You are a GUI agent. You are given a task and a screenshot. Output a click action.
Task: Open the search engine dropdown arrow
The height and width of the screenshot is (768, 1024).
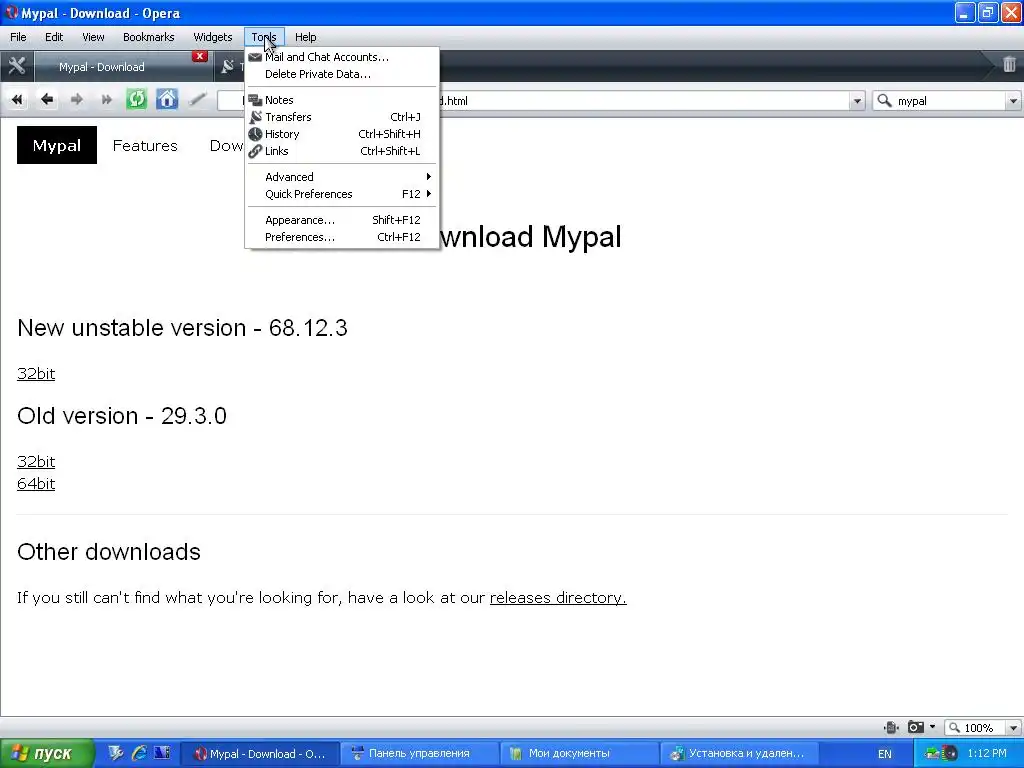click(x=1013, y=101)
